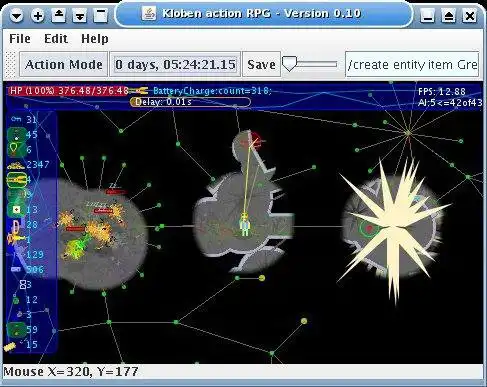Click the red targeted enemy at beam end

255,141
